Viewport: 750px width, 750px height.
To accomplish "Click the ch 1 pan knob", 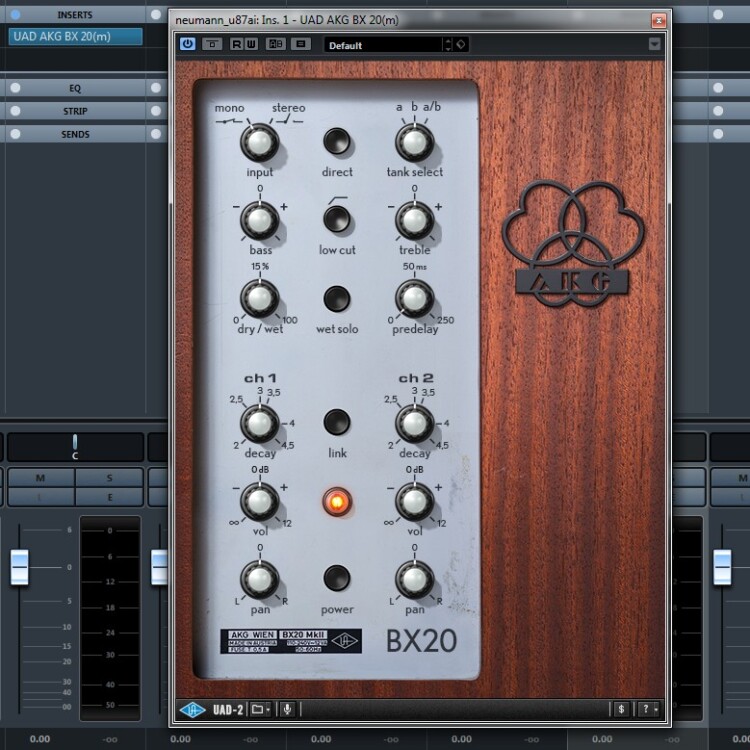I will [x=259, y=580].
